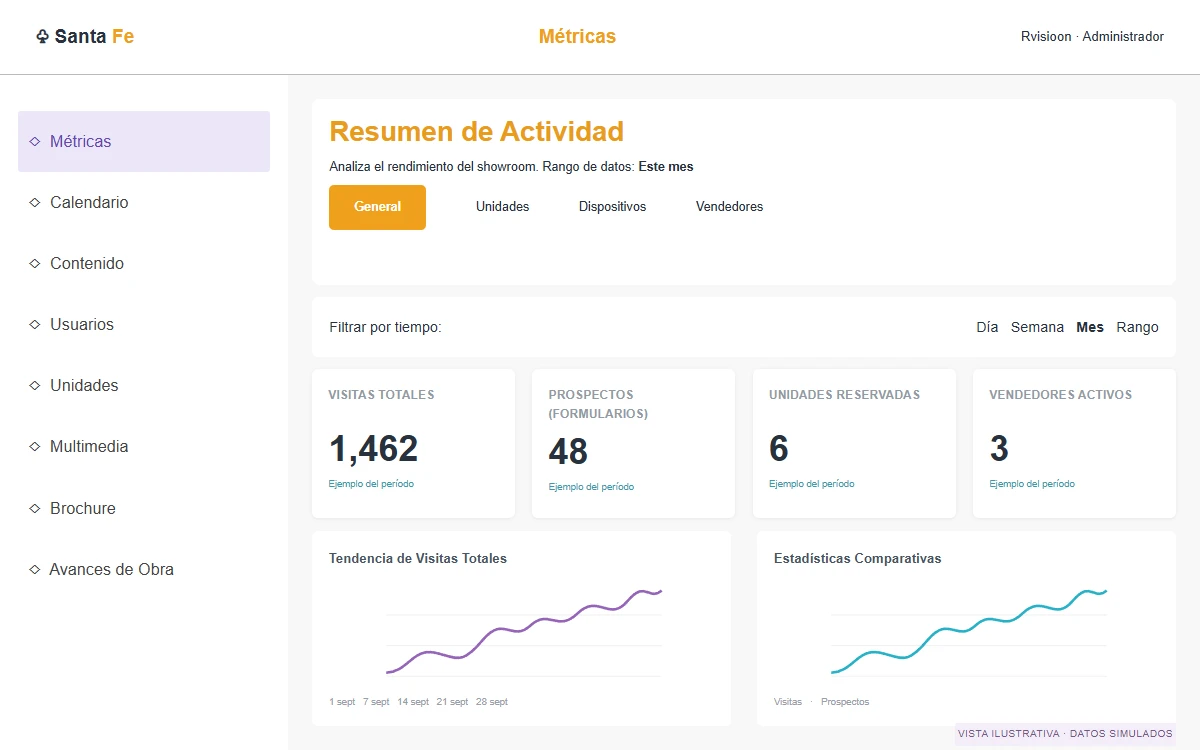Click the purple Tendencia de Visitas trend line
The width and height of the screenshot is (1200, 750).
point(524,630)
